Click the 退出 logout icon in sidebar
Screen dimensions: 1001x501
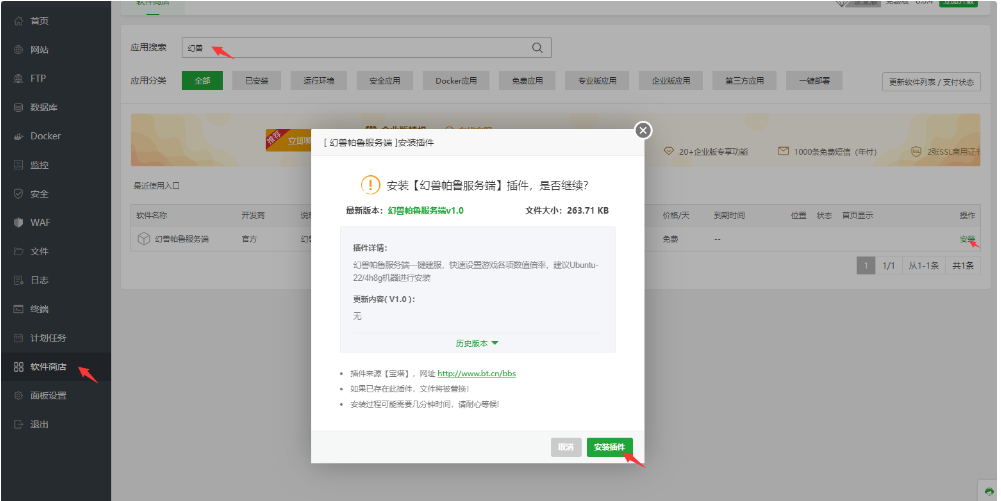coord(19,424)
